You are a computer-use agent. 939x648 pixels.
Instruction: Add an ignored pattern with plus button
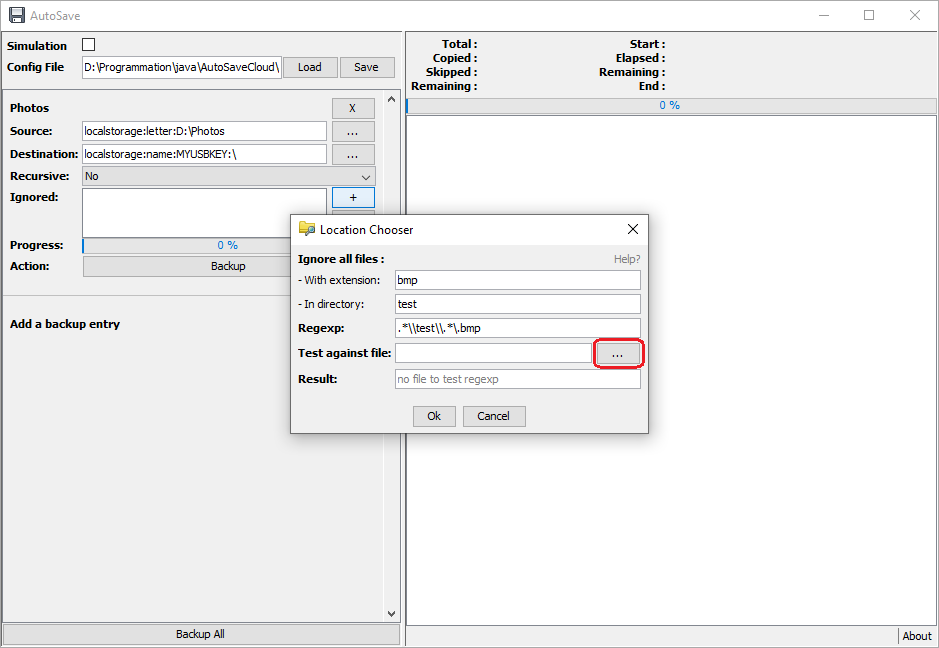pos(353,197)
